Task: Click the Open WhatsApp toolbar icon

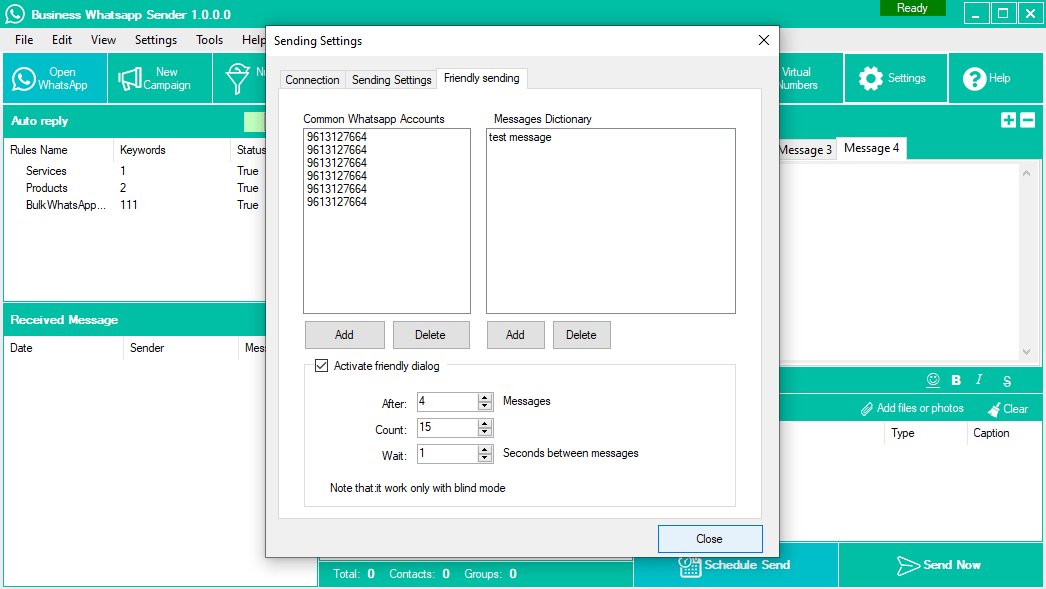Action: point(54,78)
